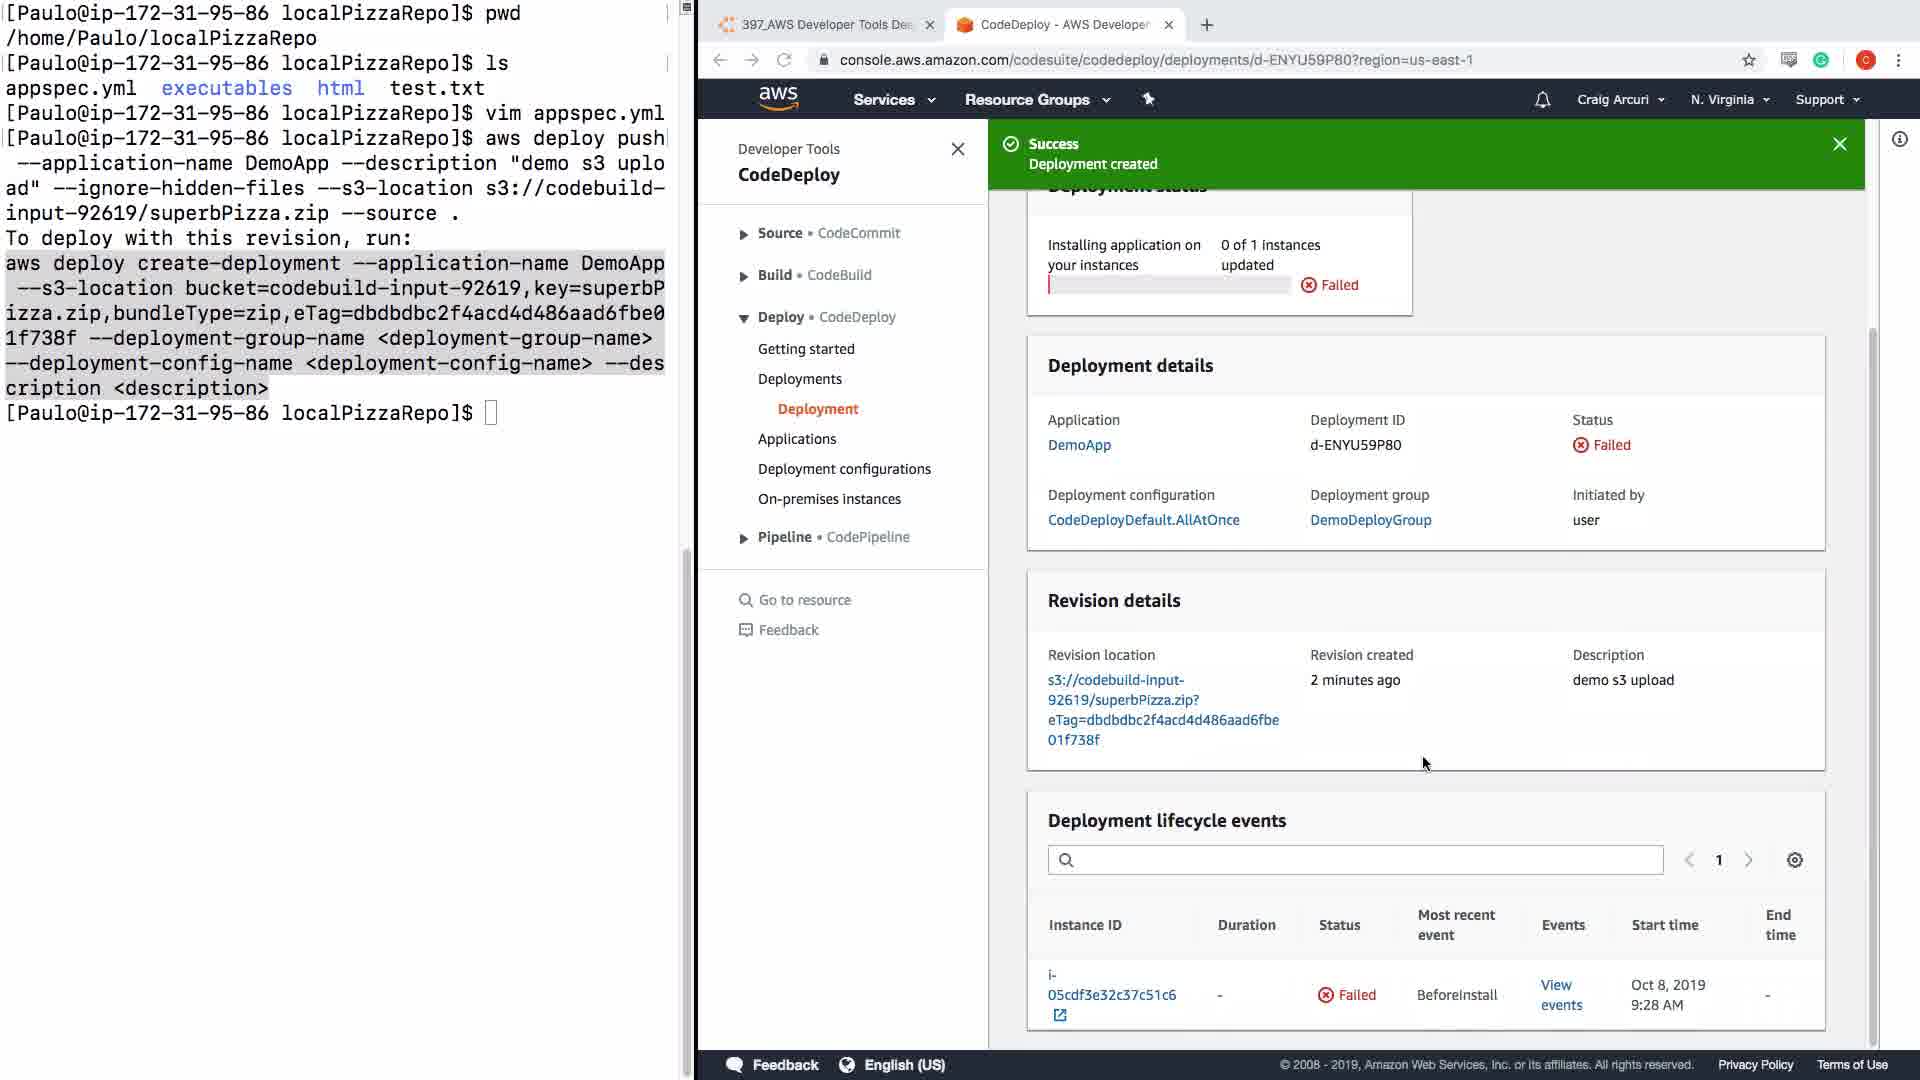Viewport: 1920px width, 1080px height.
Task: Open the DemoDeployGroup link
Action: click(x=1370, y=520)
